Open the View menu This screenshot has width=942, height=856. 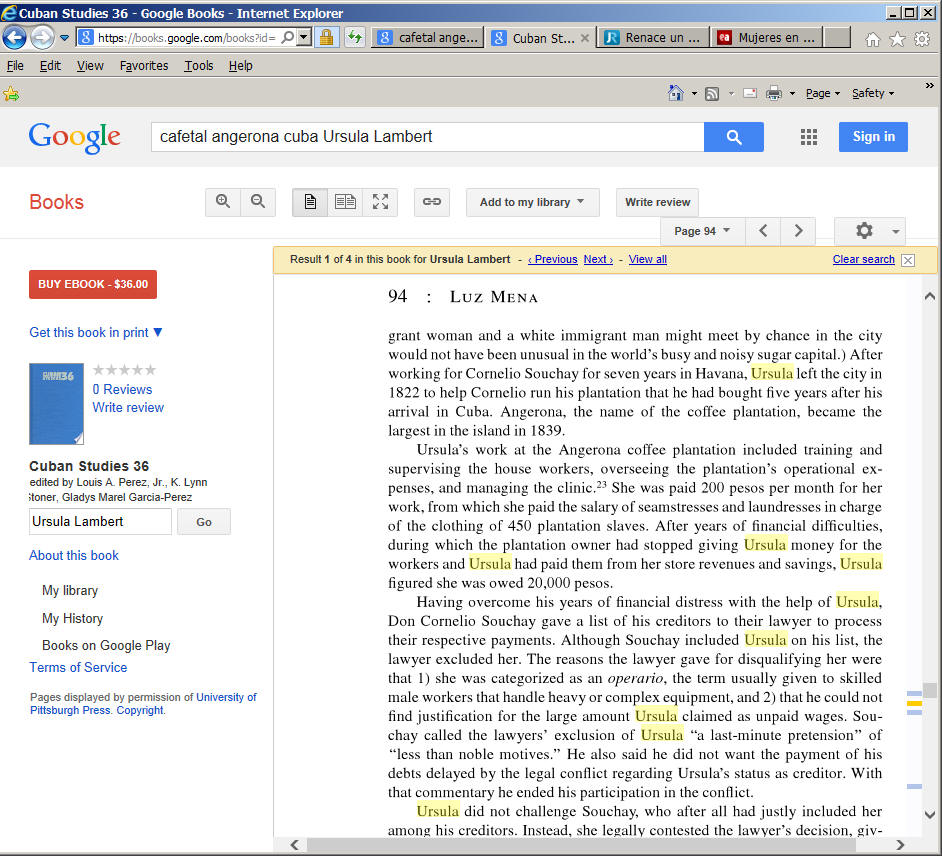click(90, 65)
